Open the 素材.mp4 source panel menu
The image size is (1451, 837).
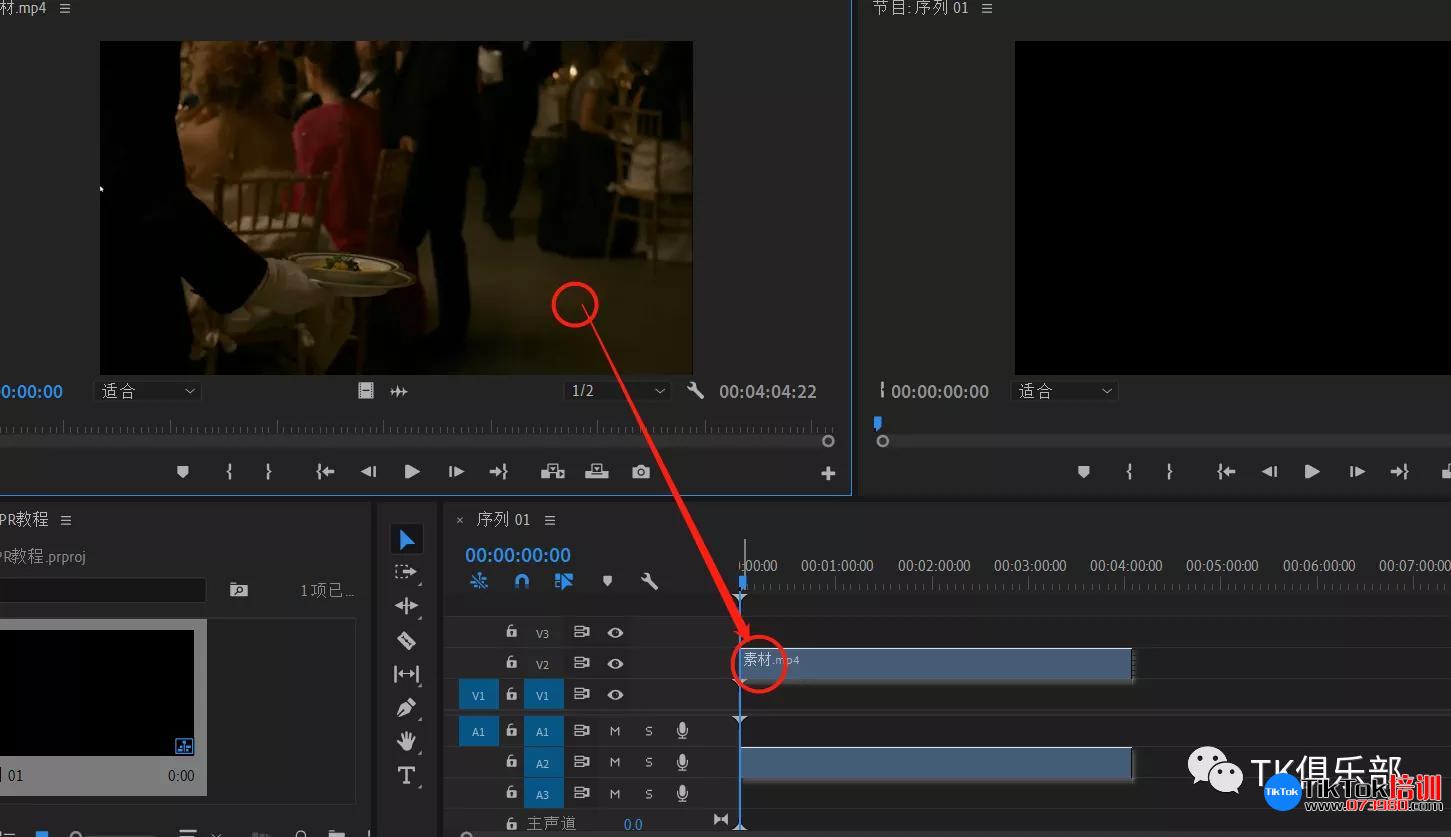click(65, 8)
